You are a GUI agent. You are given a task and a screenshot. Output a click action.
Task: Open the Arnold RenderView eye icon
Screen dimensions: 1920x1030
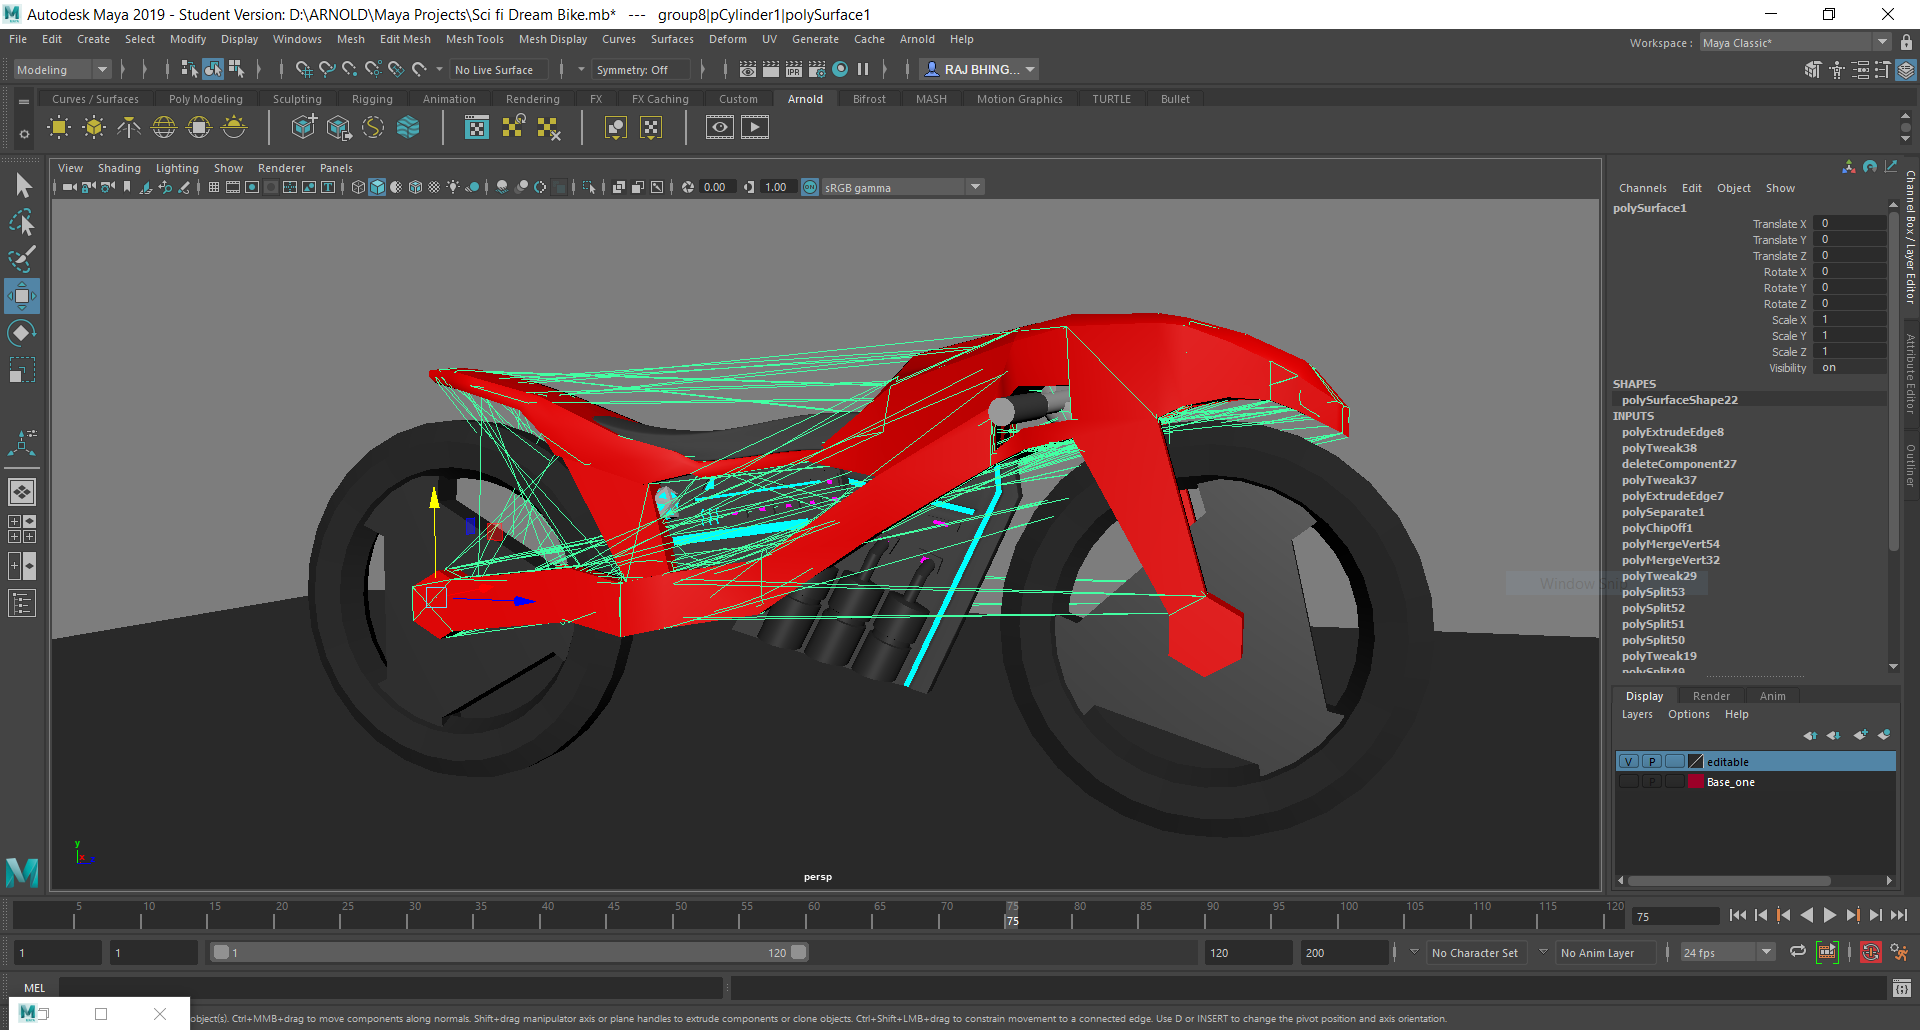coord(720,127)
